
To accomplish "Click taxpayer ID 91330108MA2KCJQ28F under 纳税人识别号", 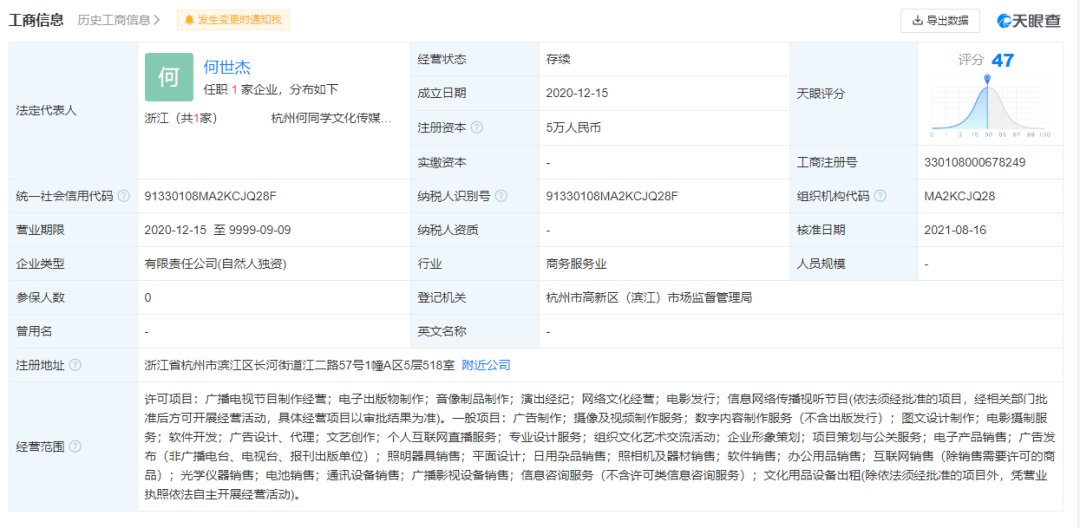I will pos(612,196).
